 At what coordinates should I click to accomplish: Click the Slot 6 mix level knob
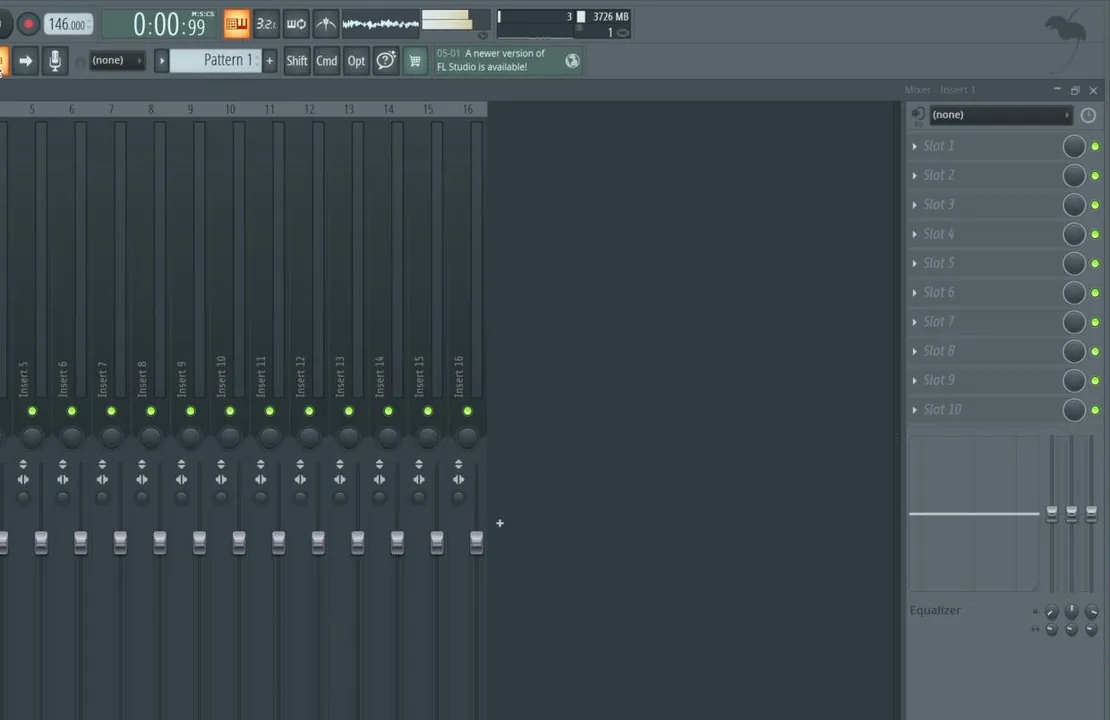click(1074, 292)
